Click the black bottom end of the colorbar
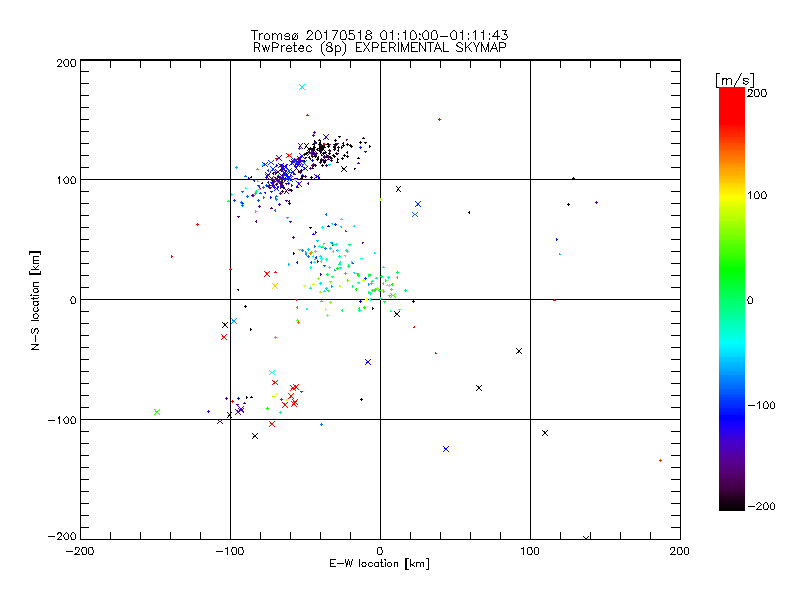Image resolution: width=800 pixels, height=600 pixels. point(732,503)
